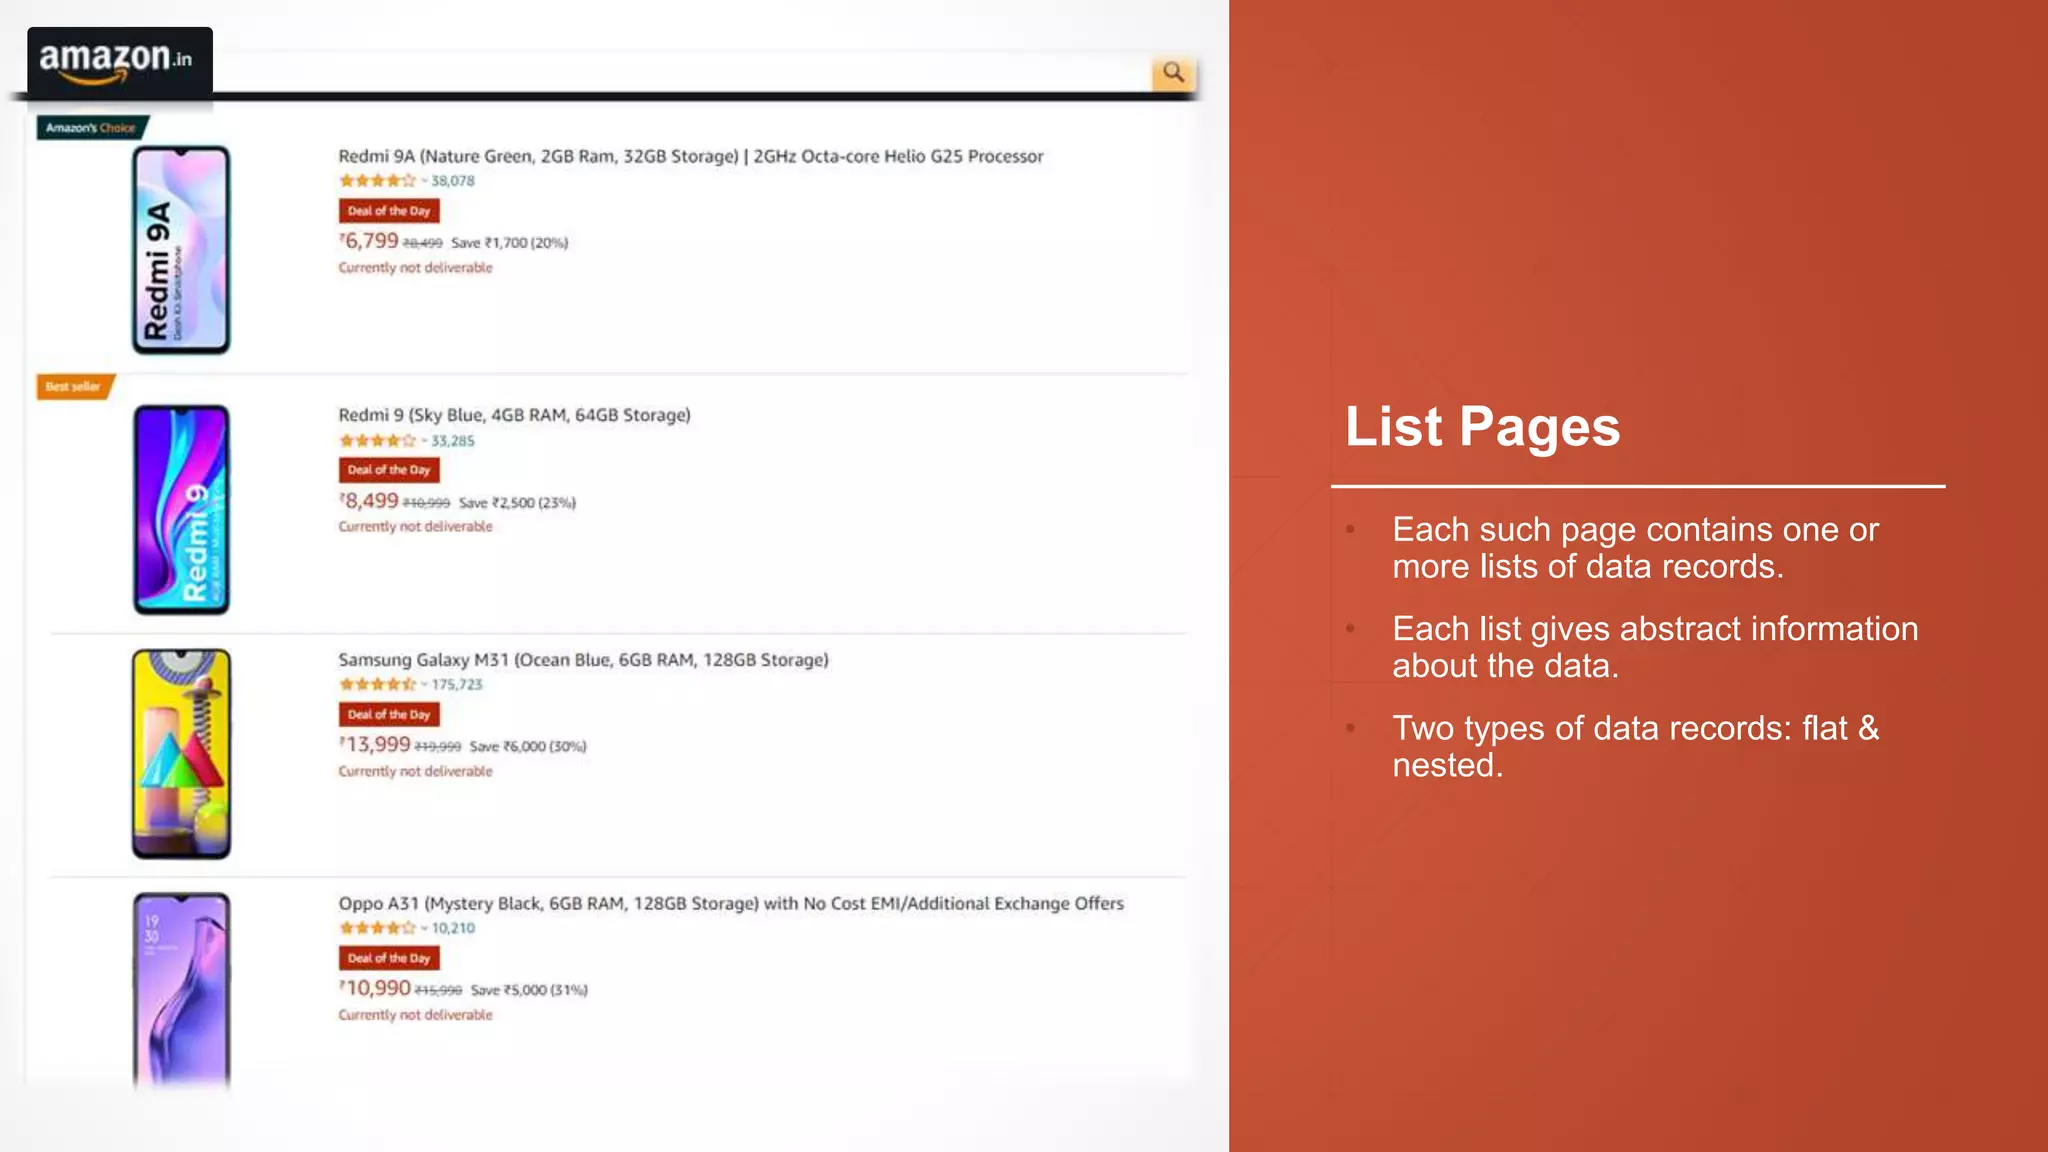Click star rating of Samsung Galaxy M31
2048x1152 pixels.
377,685
